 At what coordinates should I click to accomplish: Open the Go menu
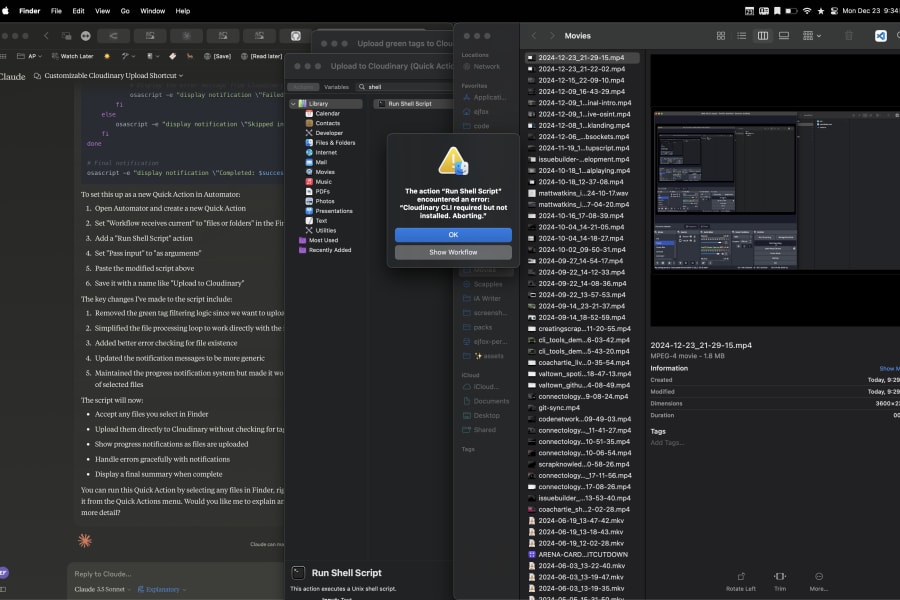(125, 11)
